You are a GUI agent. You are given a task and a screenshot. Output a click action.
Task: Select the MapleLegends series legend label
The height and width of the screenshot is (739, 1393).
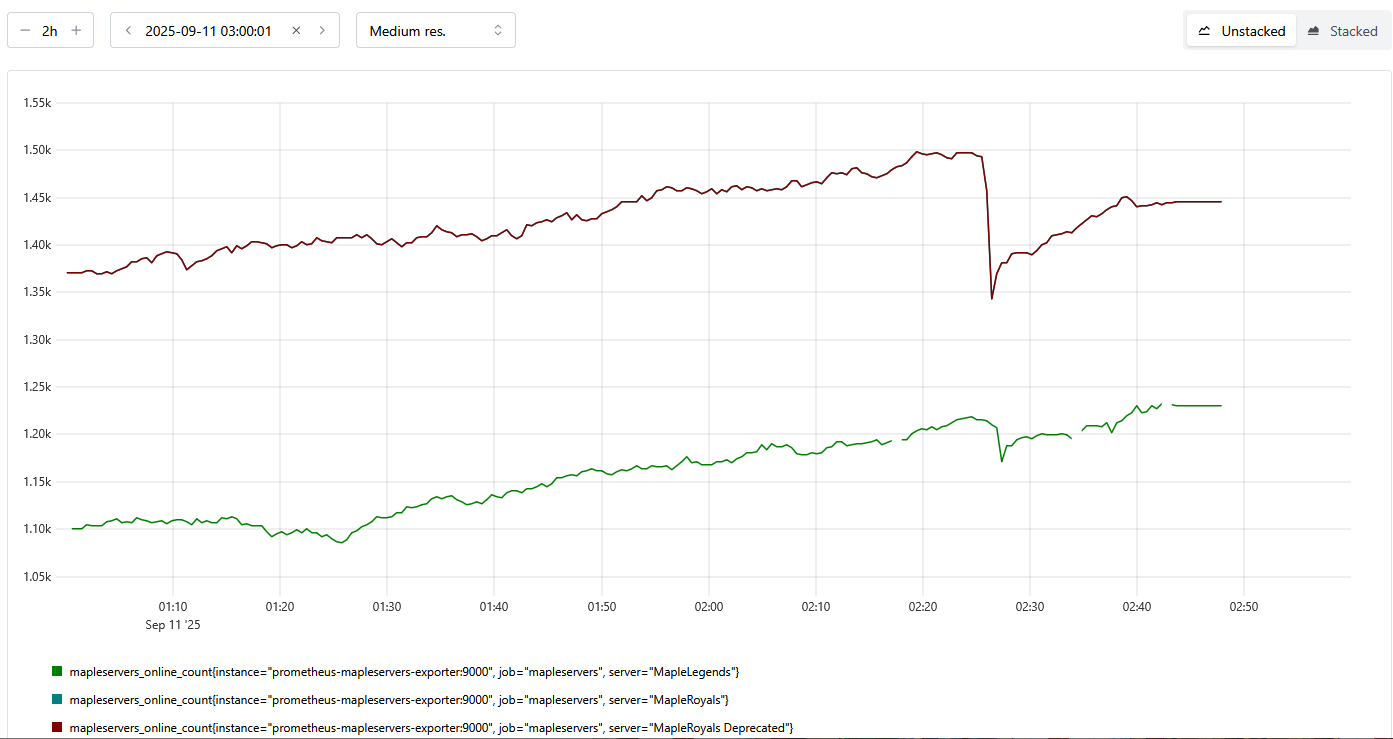[404, 672]
